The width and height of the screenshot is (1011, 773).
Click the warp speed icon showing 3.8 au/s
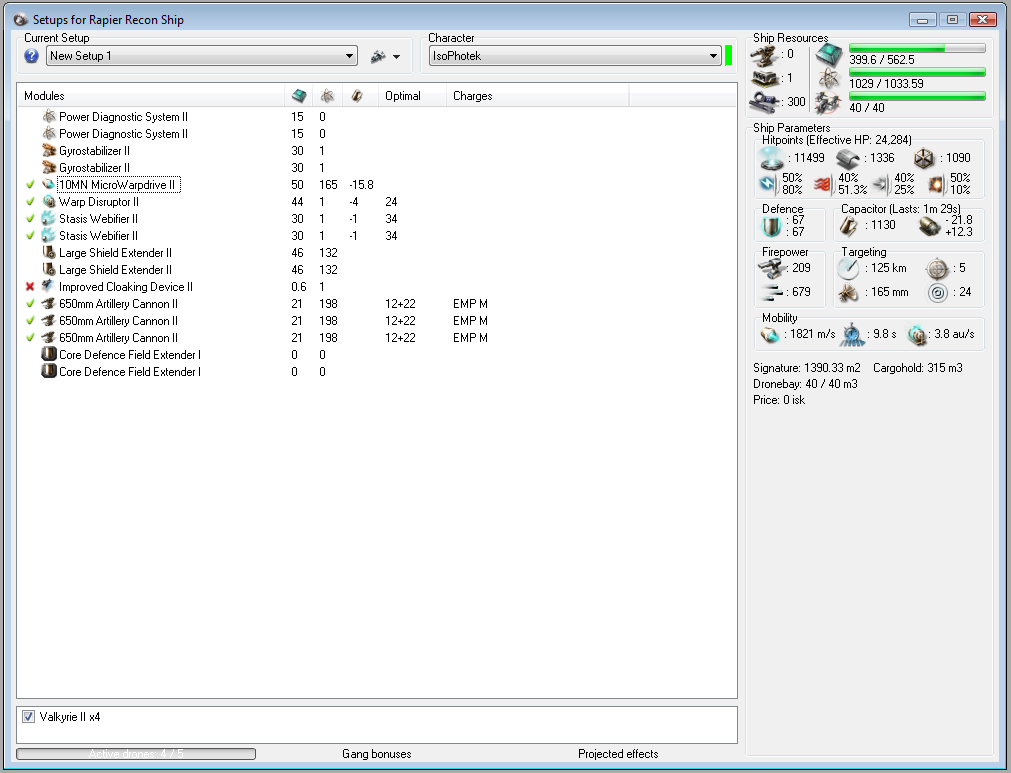[916, 335]
